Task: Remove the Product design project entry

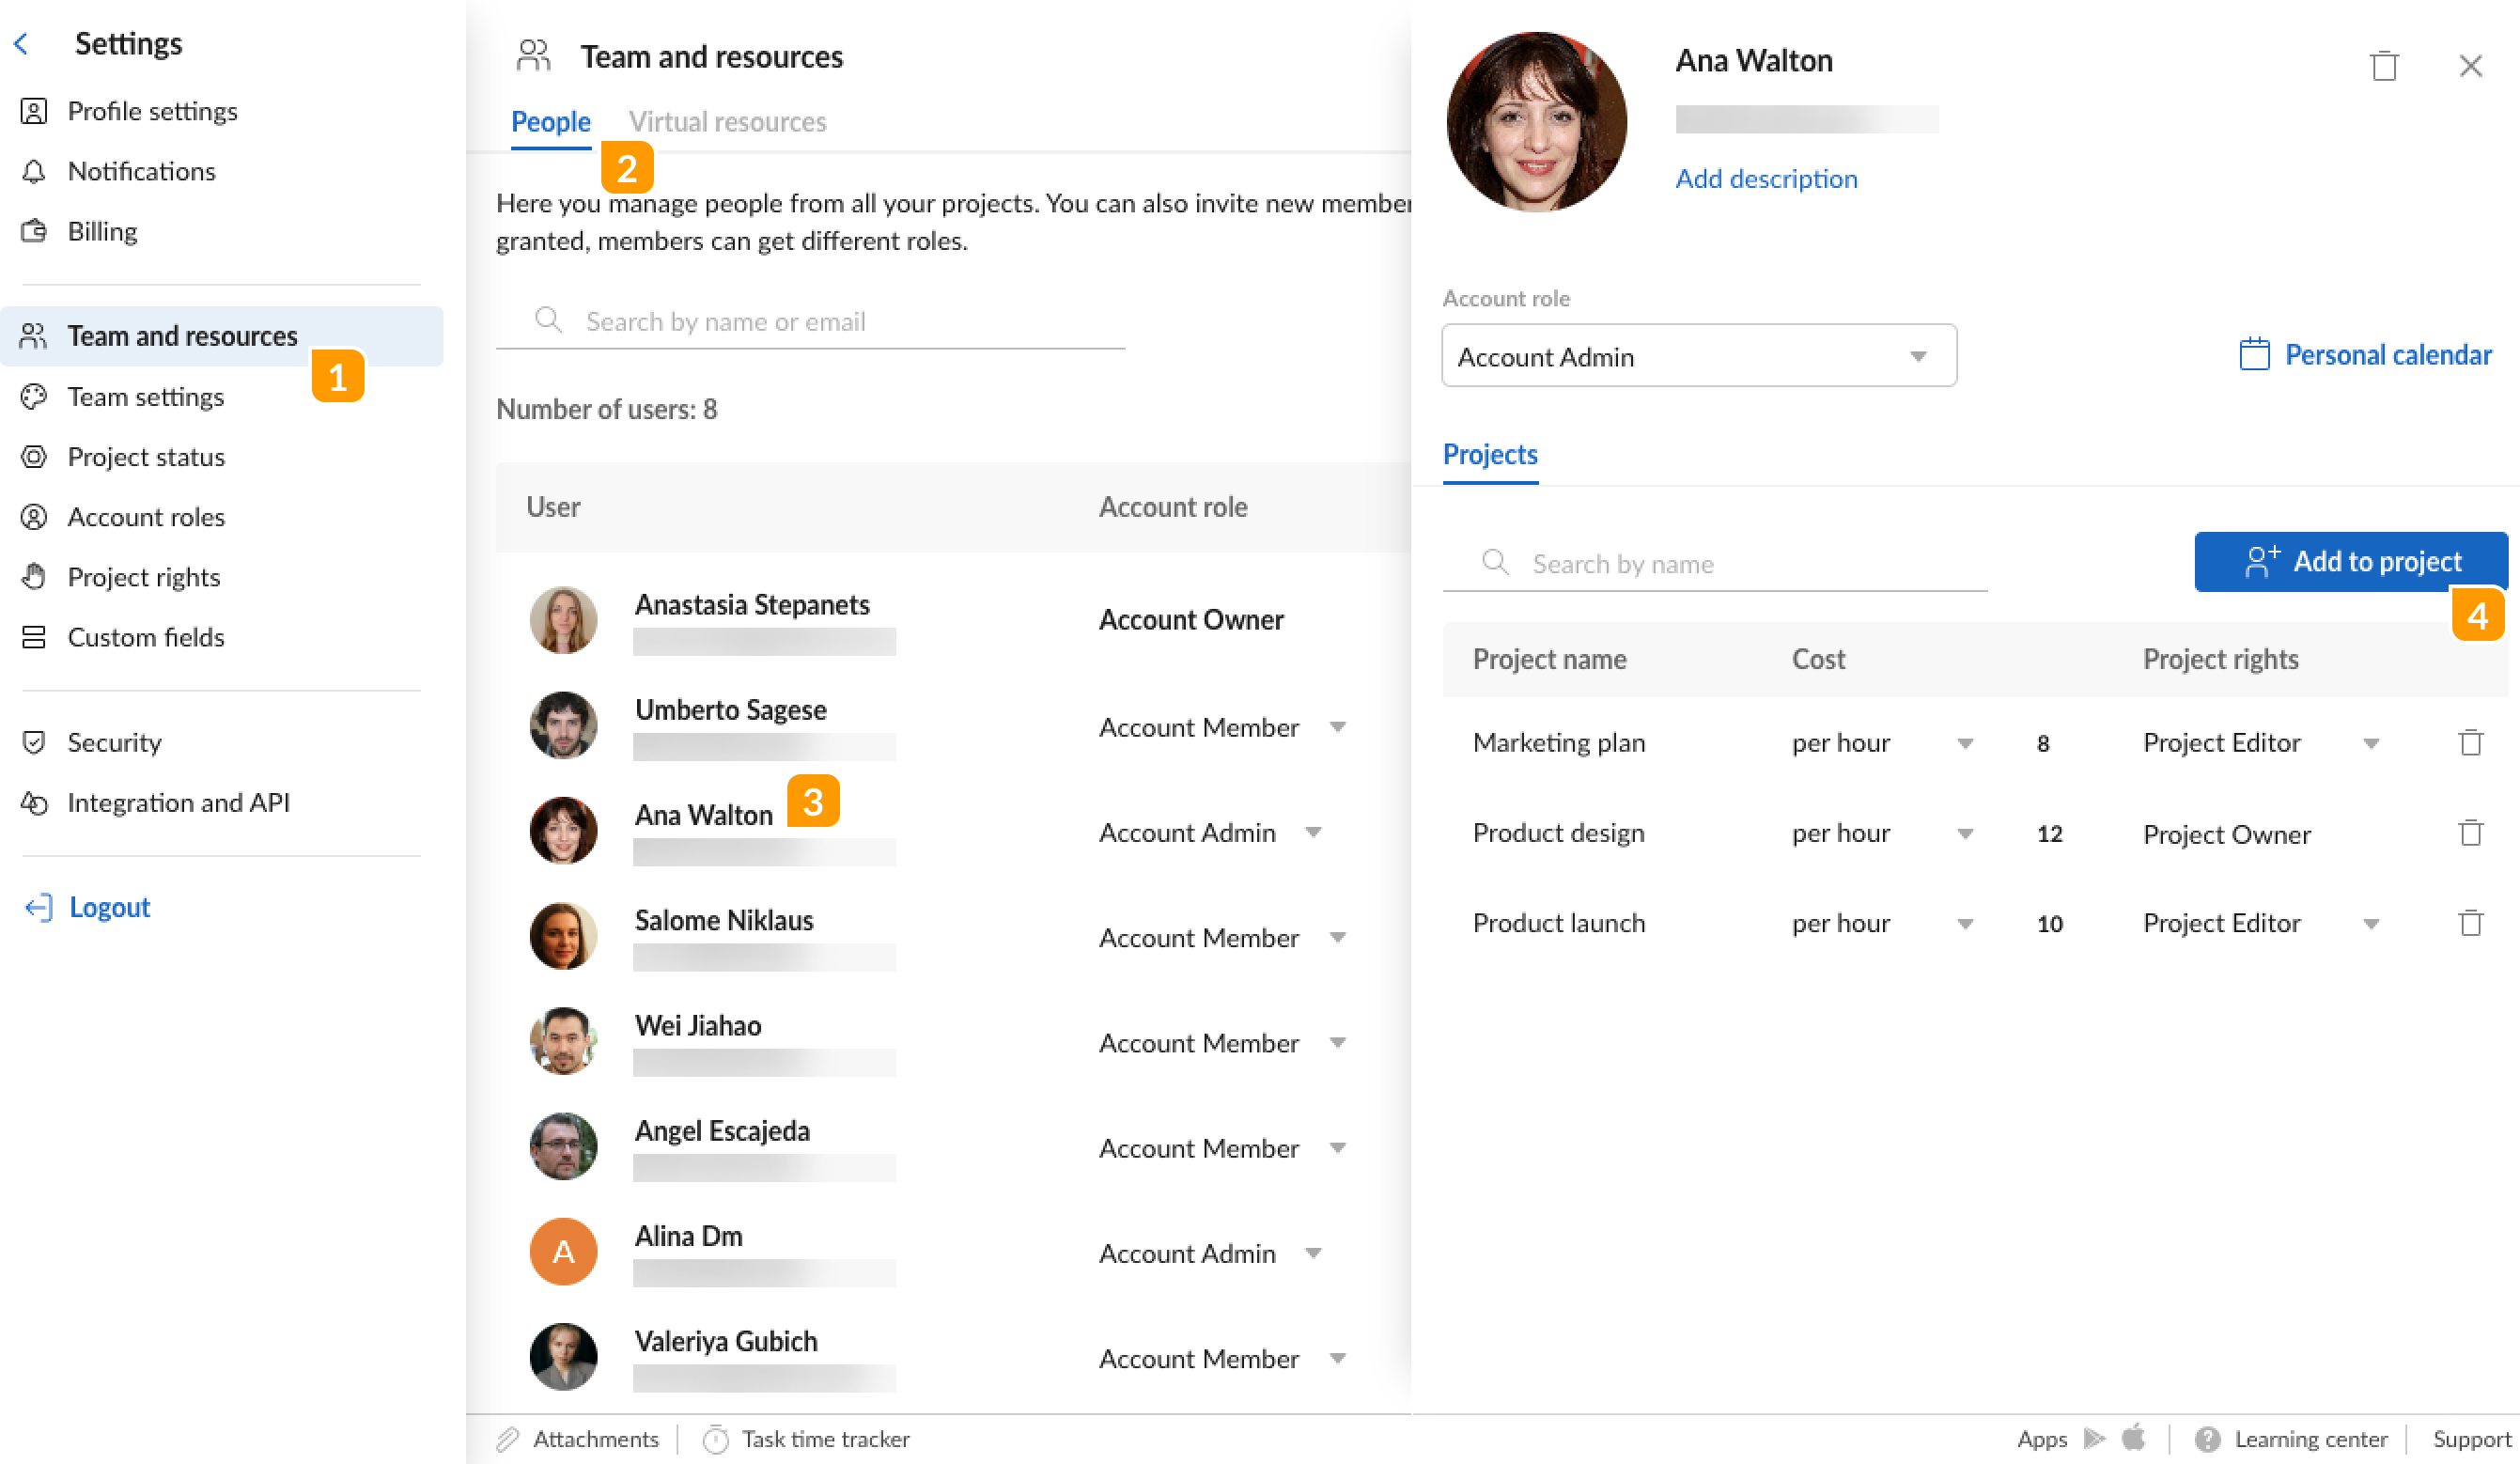Action: (2472, 832)
